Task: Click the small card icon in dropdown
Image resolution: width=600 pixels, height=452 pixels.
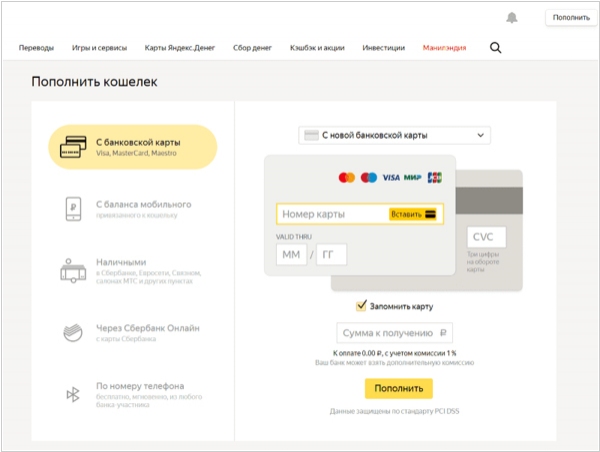Action: coord(311,135)
